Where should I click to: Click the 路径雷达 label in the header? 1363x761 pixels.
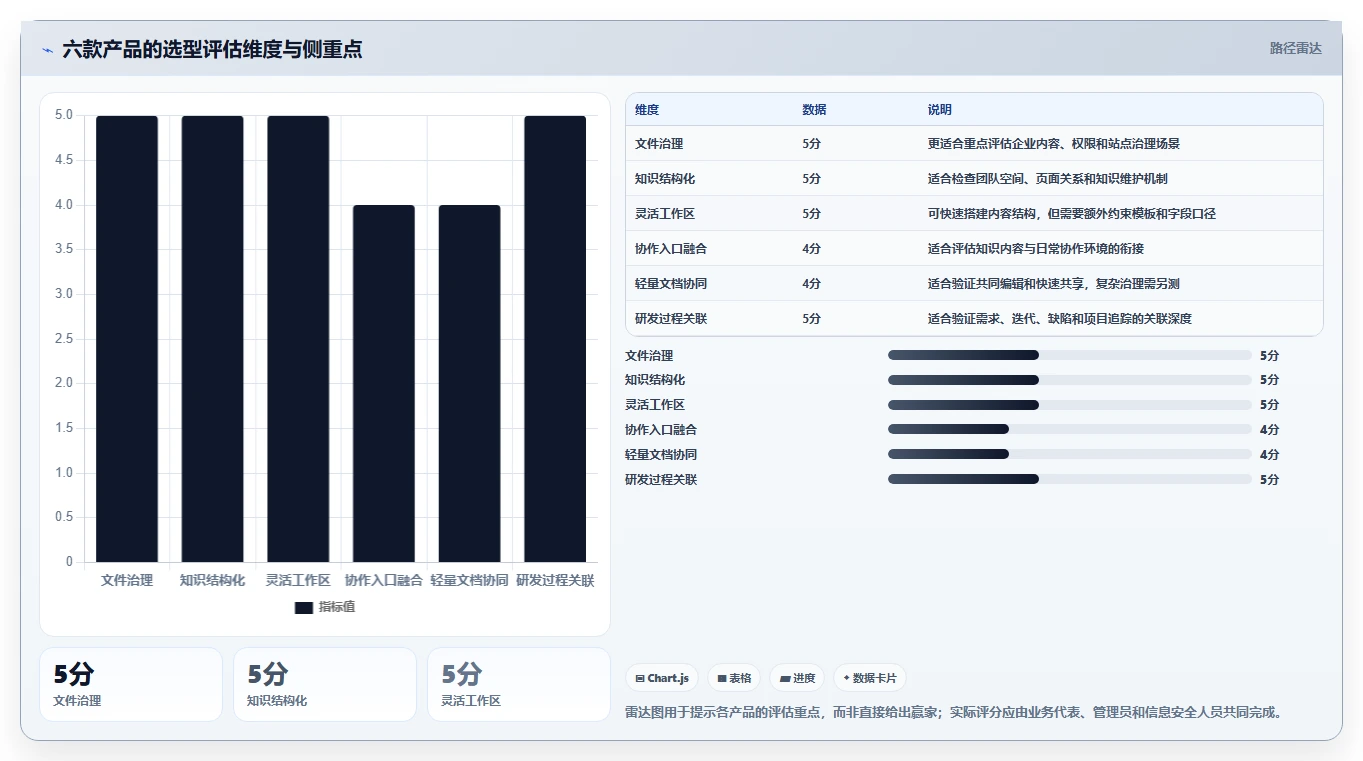[x=1296, y=48]
